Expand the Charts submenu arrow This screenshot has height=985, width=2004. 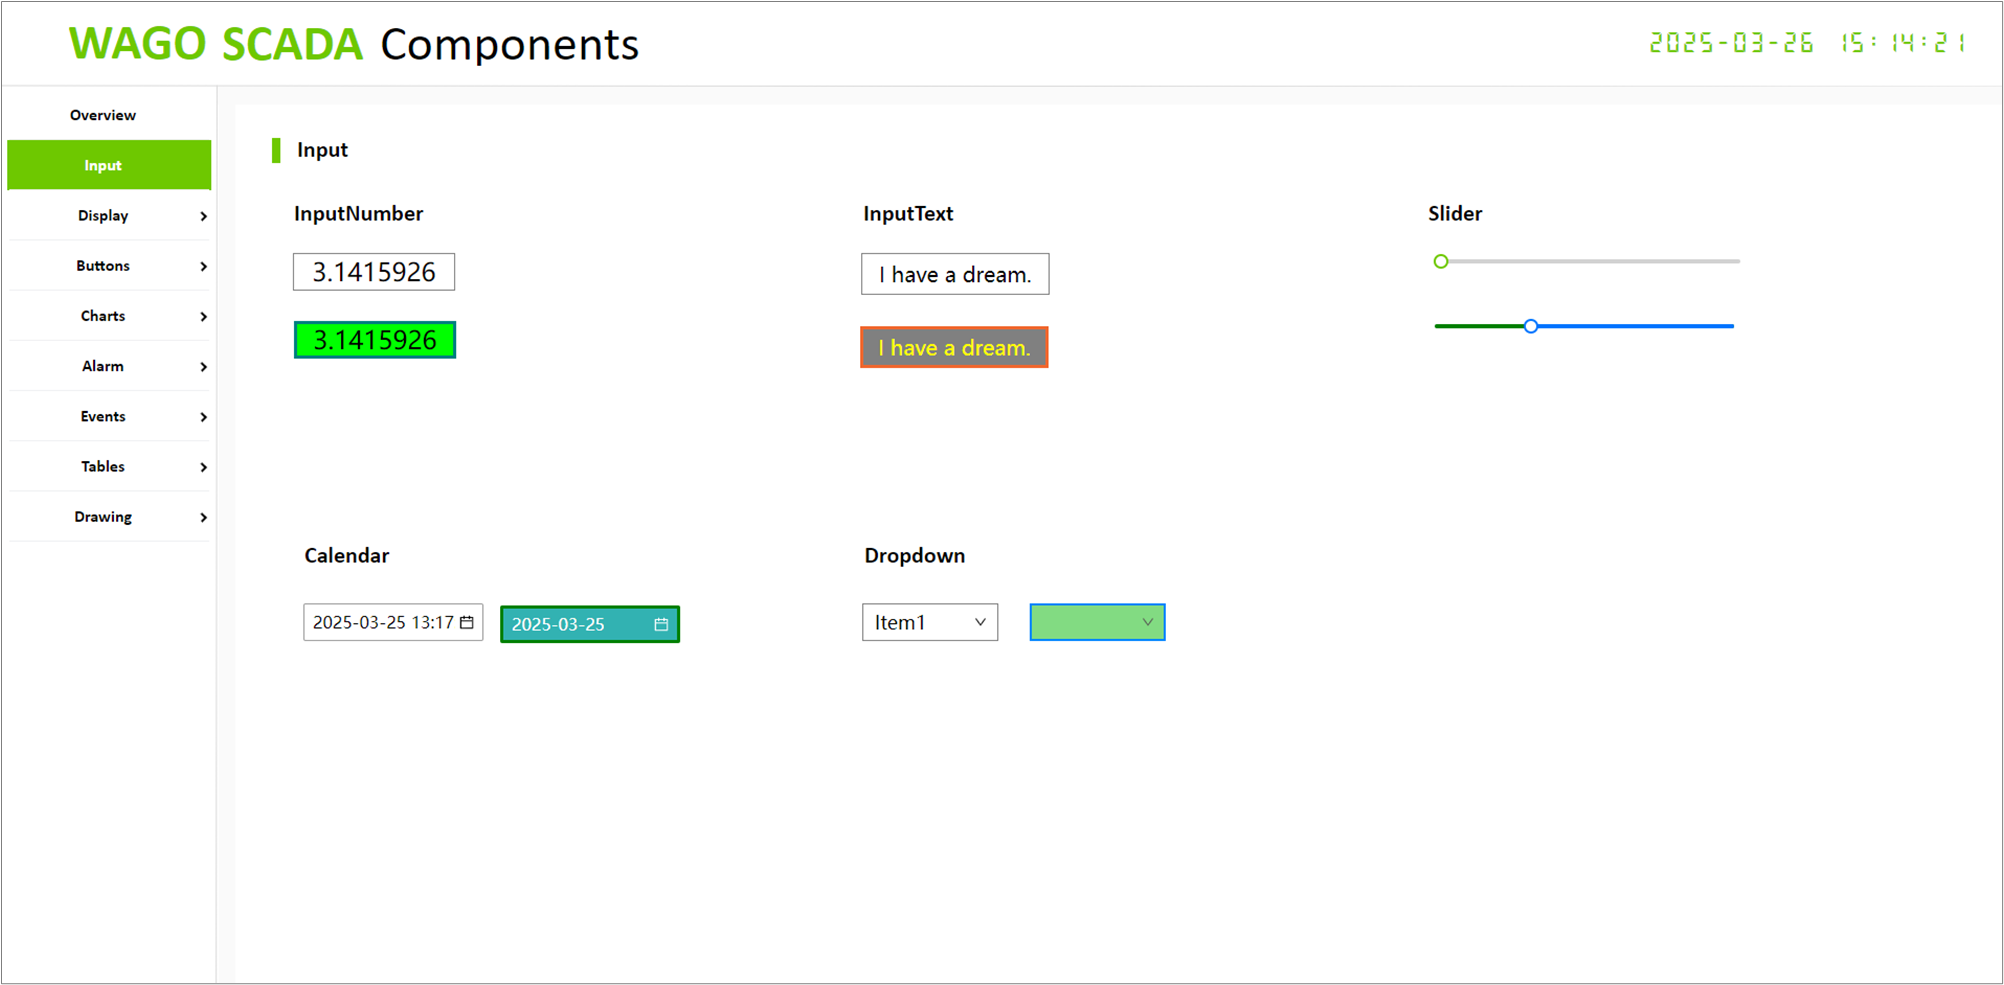(x=203, y=316)
